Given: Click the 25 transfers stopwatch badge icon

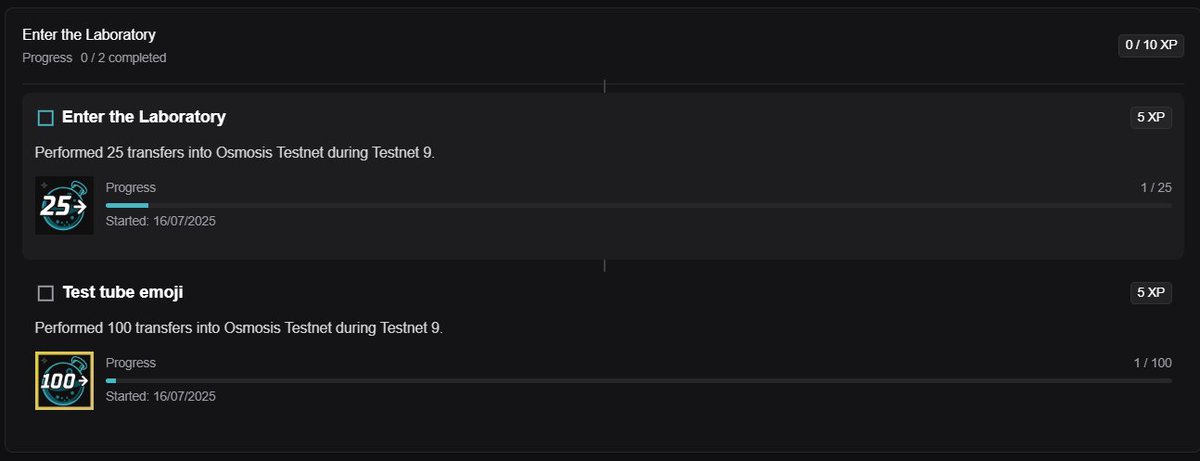Looking at the screenshot, I should pyautogui.click(x=64, y=205).
